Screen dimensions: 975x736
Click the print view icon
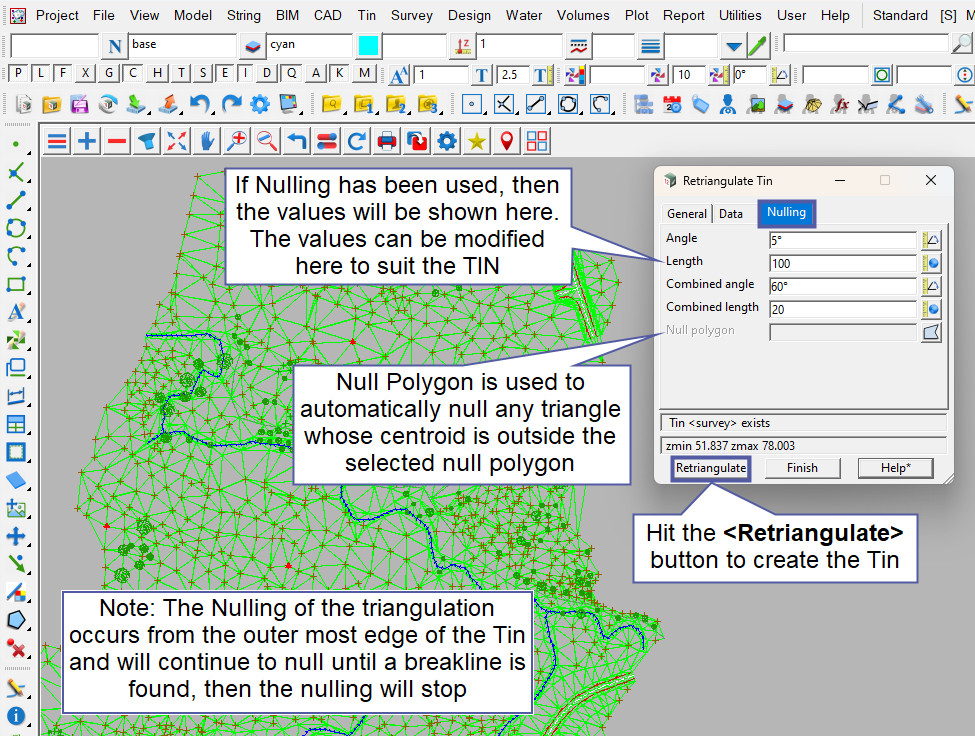click(387, 142)
